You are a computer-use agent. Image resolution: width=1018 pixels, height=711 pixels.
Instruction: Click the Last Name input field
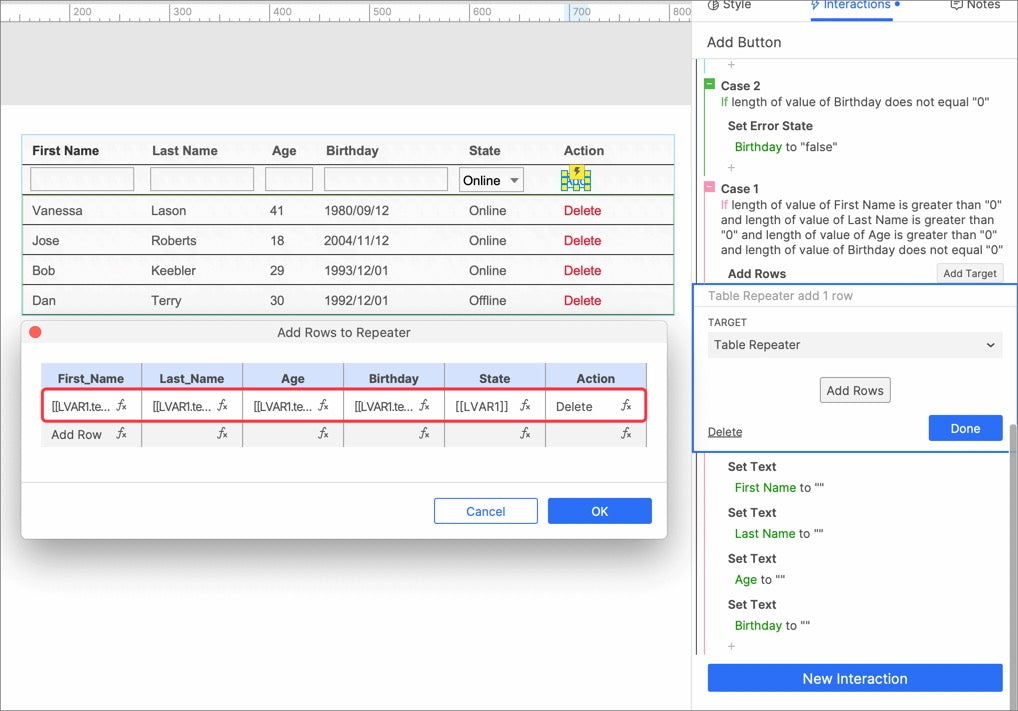pyautogui.click(x=202, y=179)
